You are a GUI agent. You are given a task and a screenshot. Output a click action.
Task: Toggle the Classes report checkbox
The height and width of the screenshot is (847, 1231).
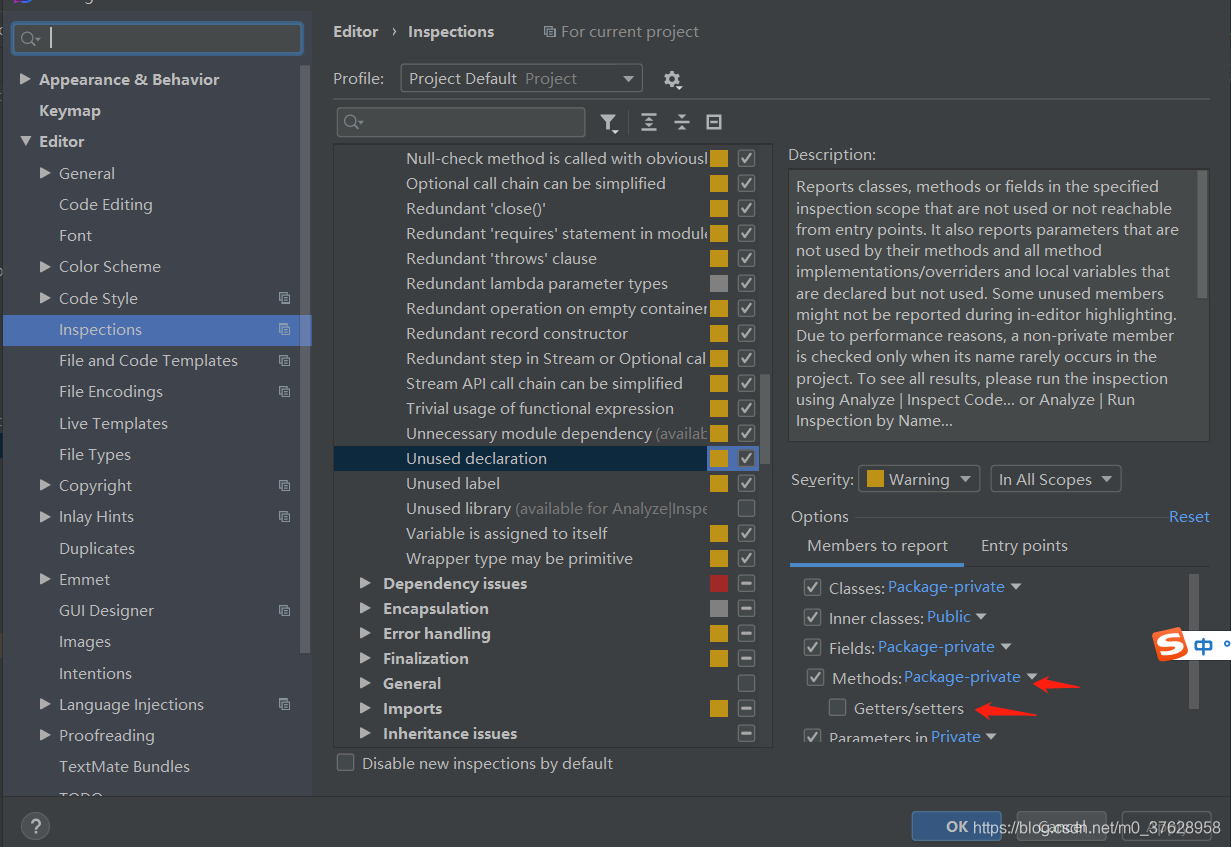point(812,588)
